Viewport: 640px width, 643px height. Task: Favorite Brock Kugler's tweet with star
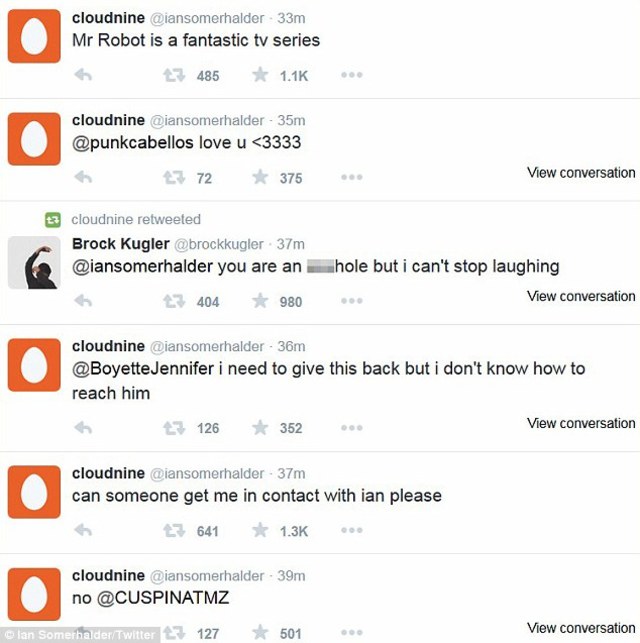pyautogui.click(x=260, y=301)
